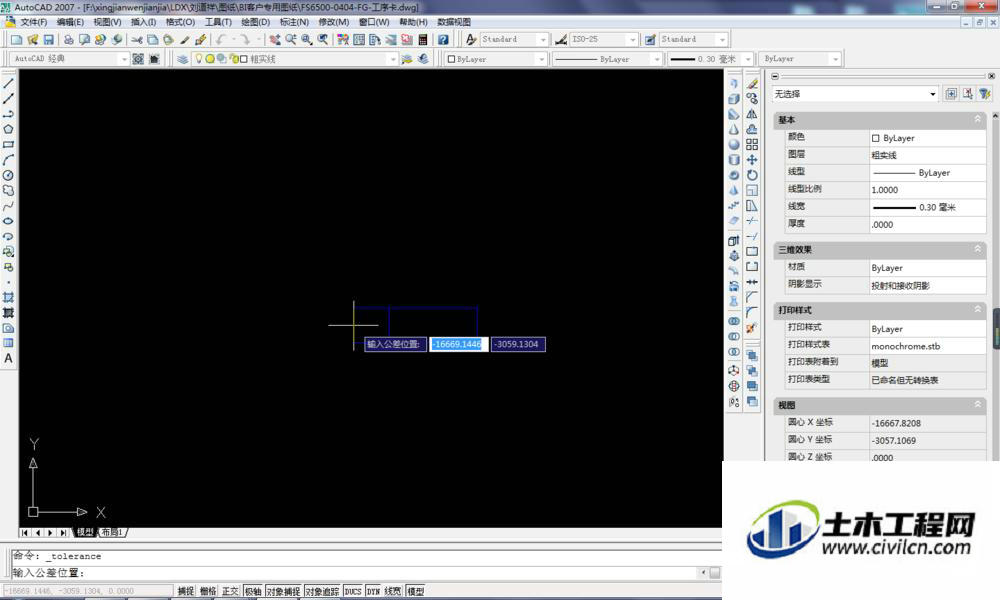Toggle 对象捕捉 (object snap) in the status bar
This screenshot has width=1000, height=600.
coord(283,592)
